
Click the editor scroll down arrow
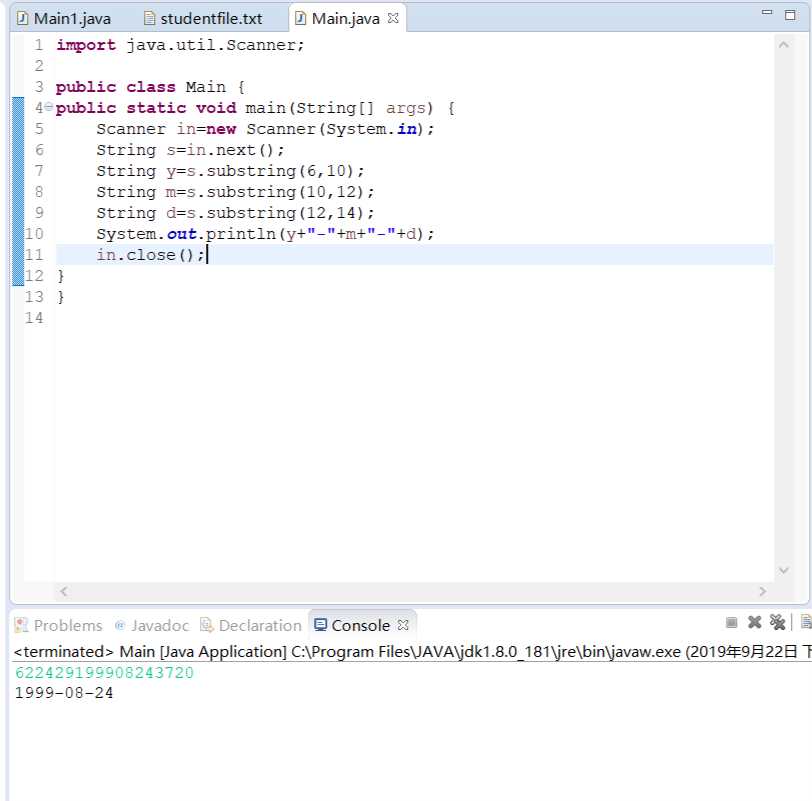pos(784,570)
